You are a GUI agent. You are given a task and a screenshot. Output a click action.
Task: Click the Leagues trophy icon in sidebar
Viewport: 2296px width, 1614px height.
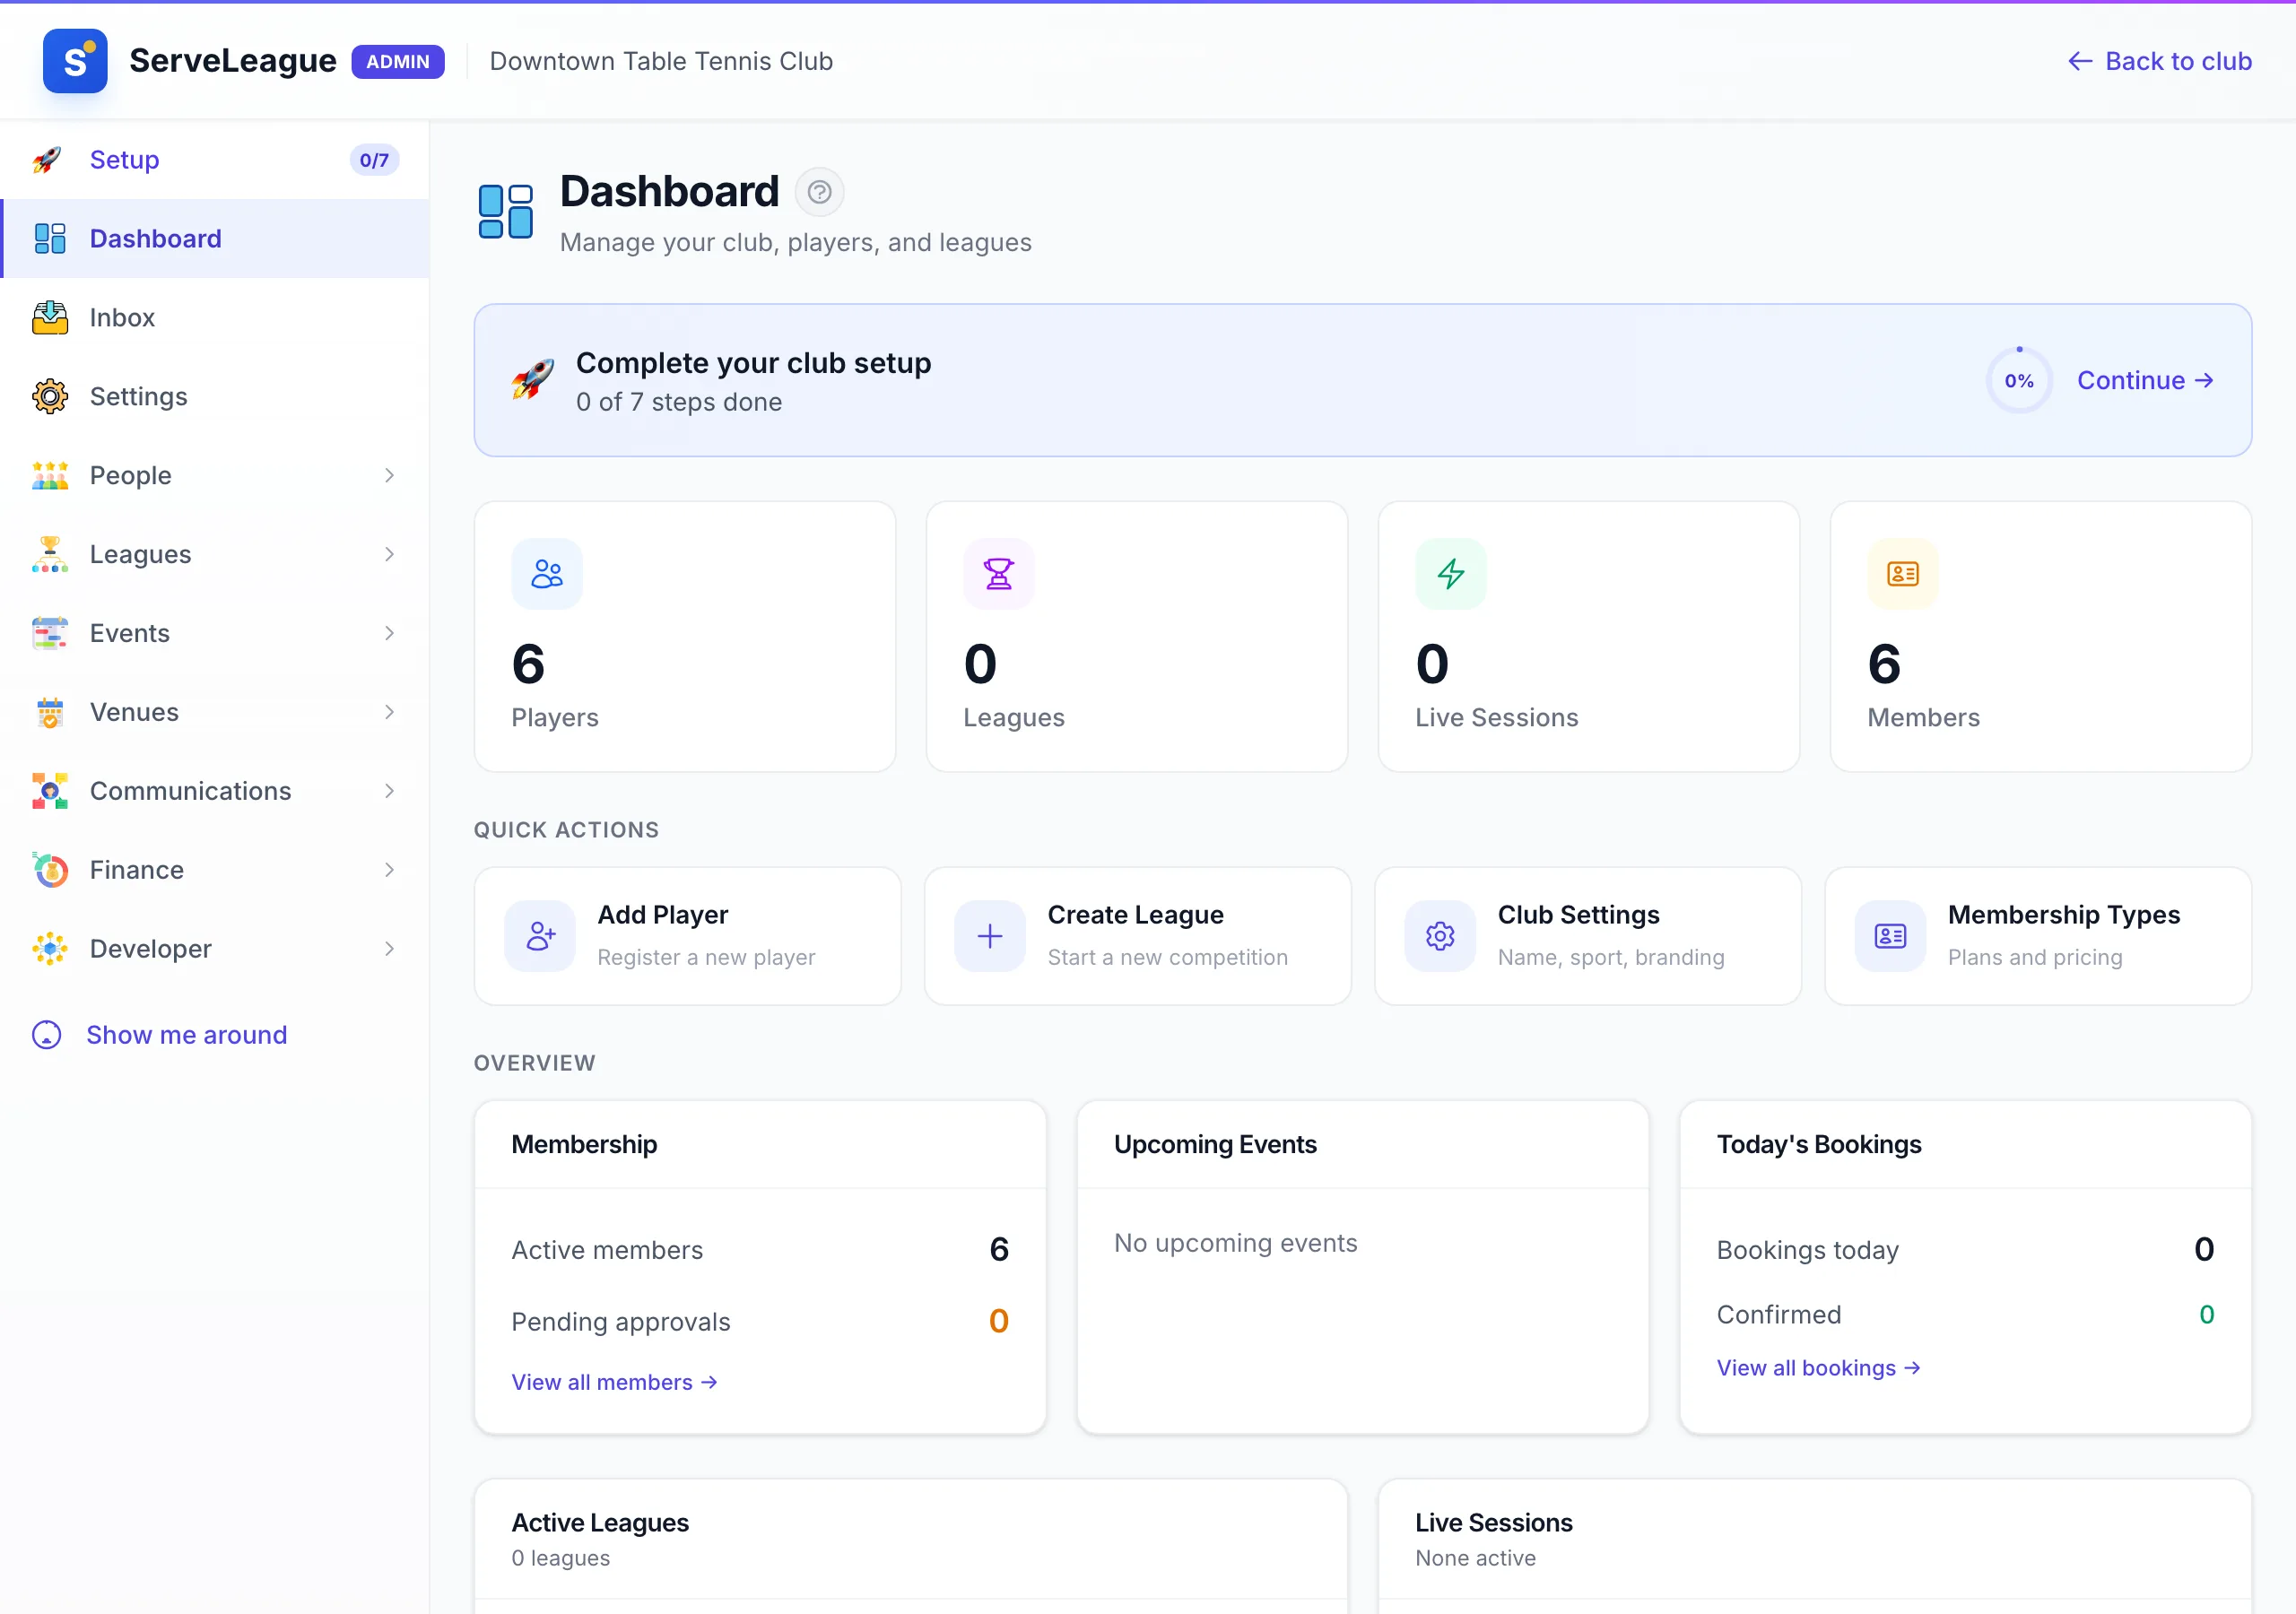(x=49, y=555)
